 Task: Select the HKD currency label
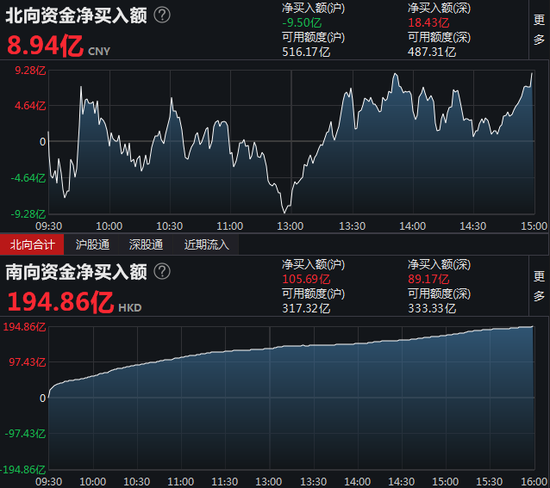[130, 308]
